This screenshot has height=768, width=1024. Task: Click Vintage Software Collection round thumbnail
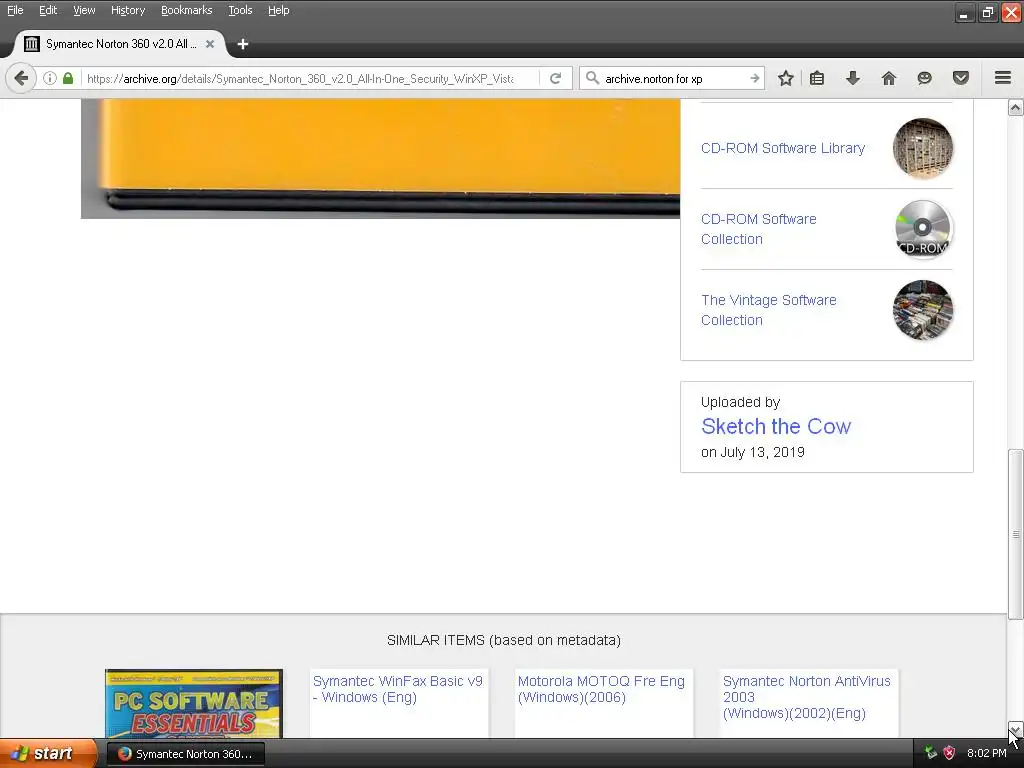tap(922, 310)
